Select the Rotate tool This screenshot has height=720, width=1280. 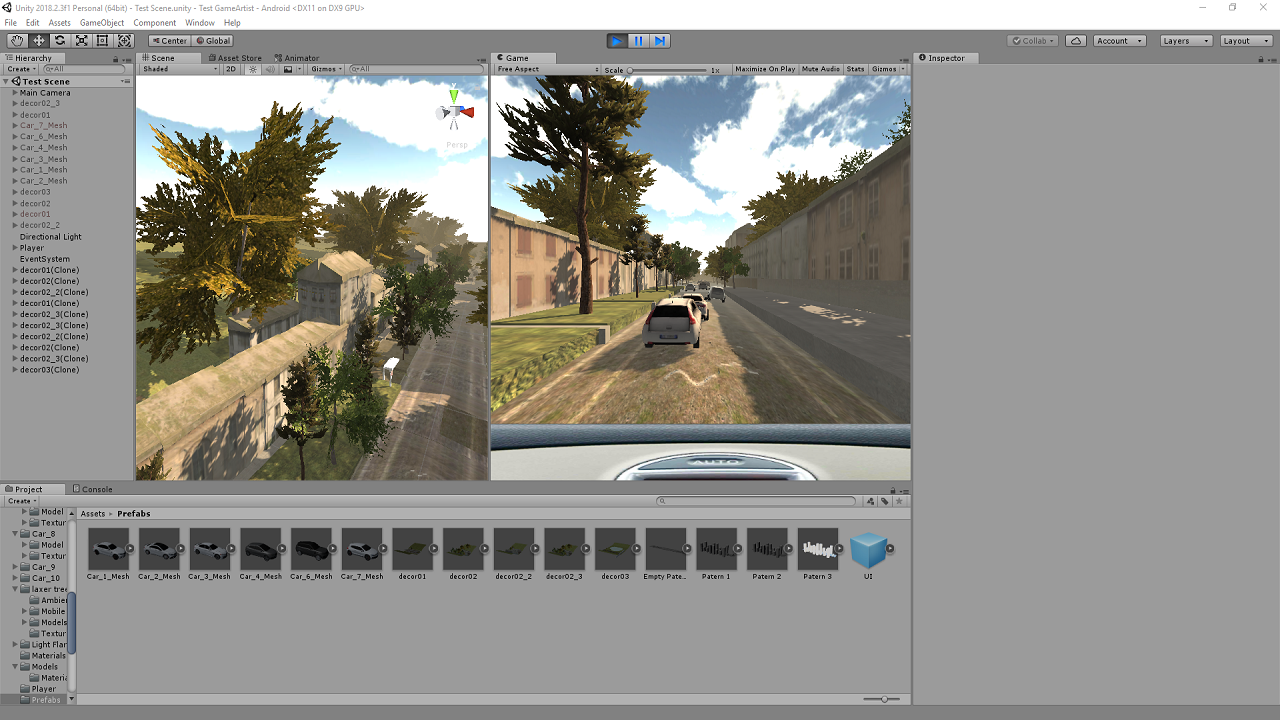pyautogui.click(x=60, y=40)
